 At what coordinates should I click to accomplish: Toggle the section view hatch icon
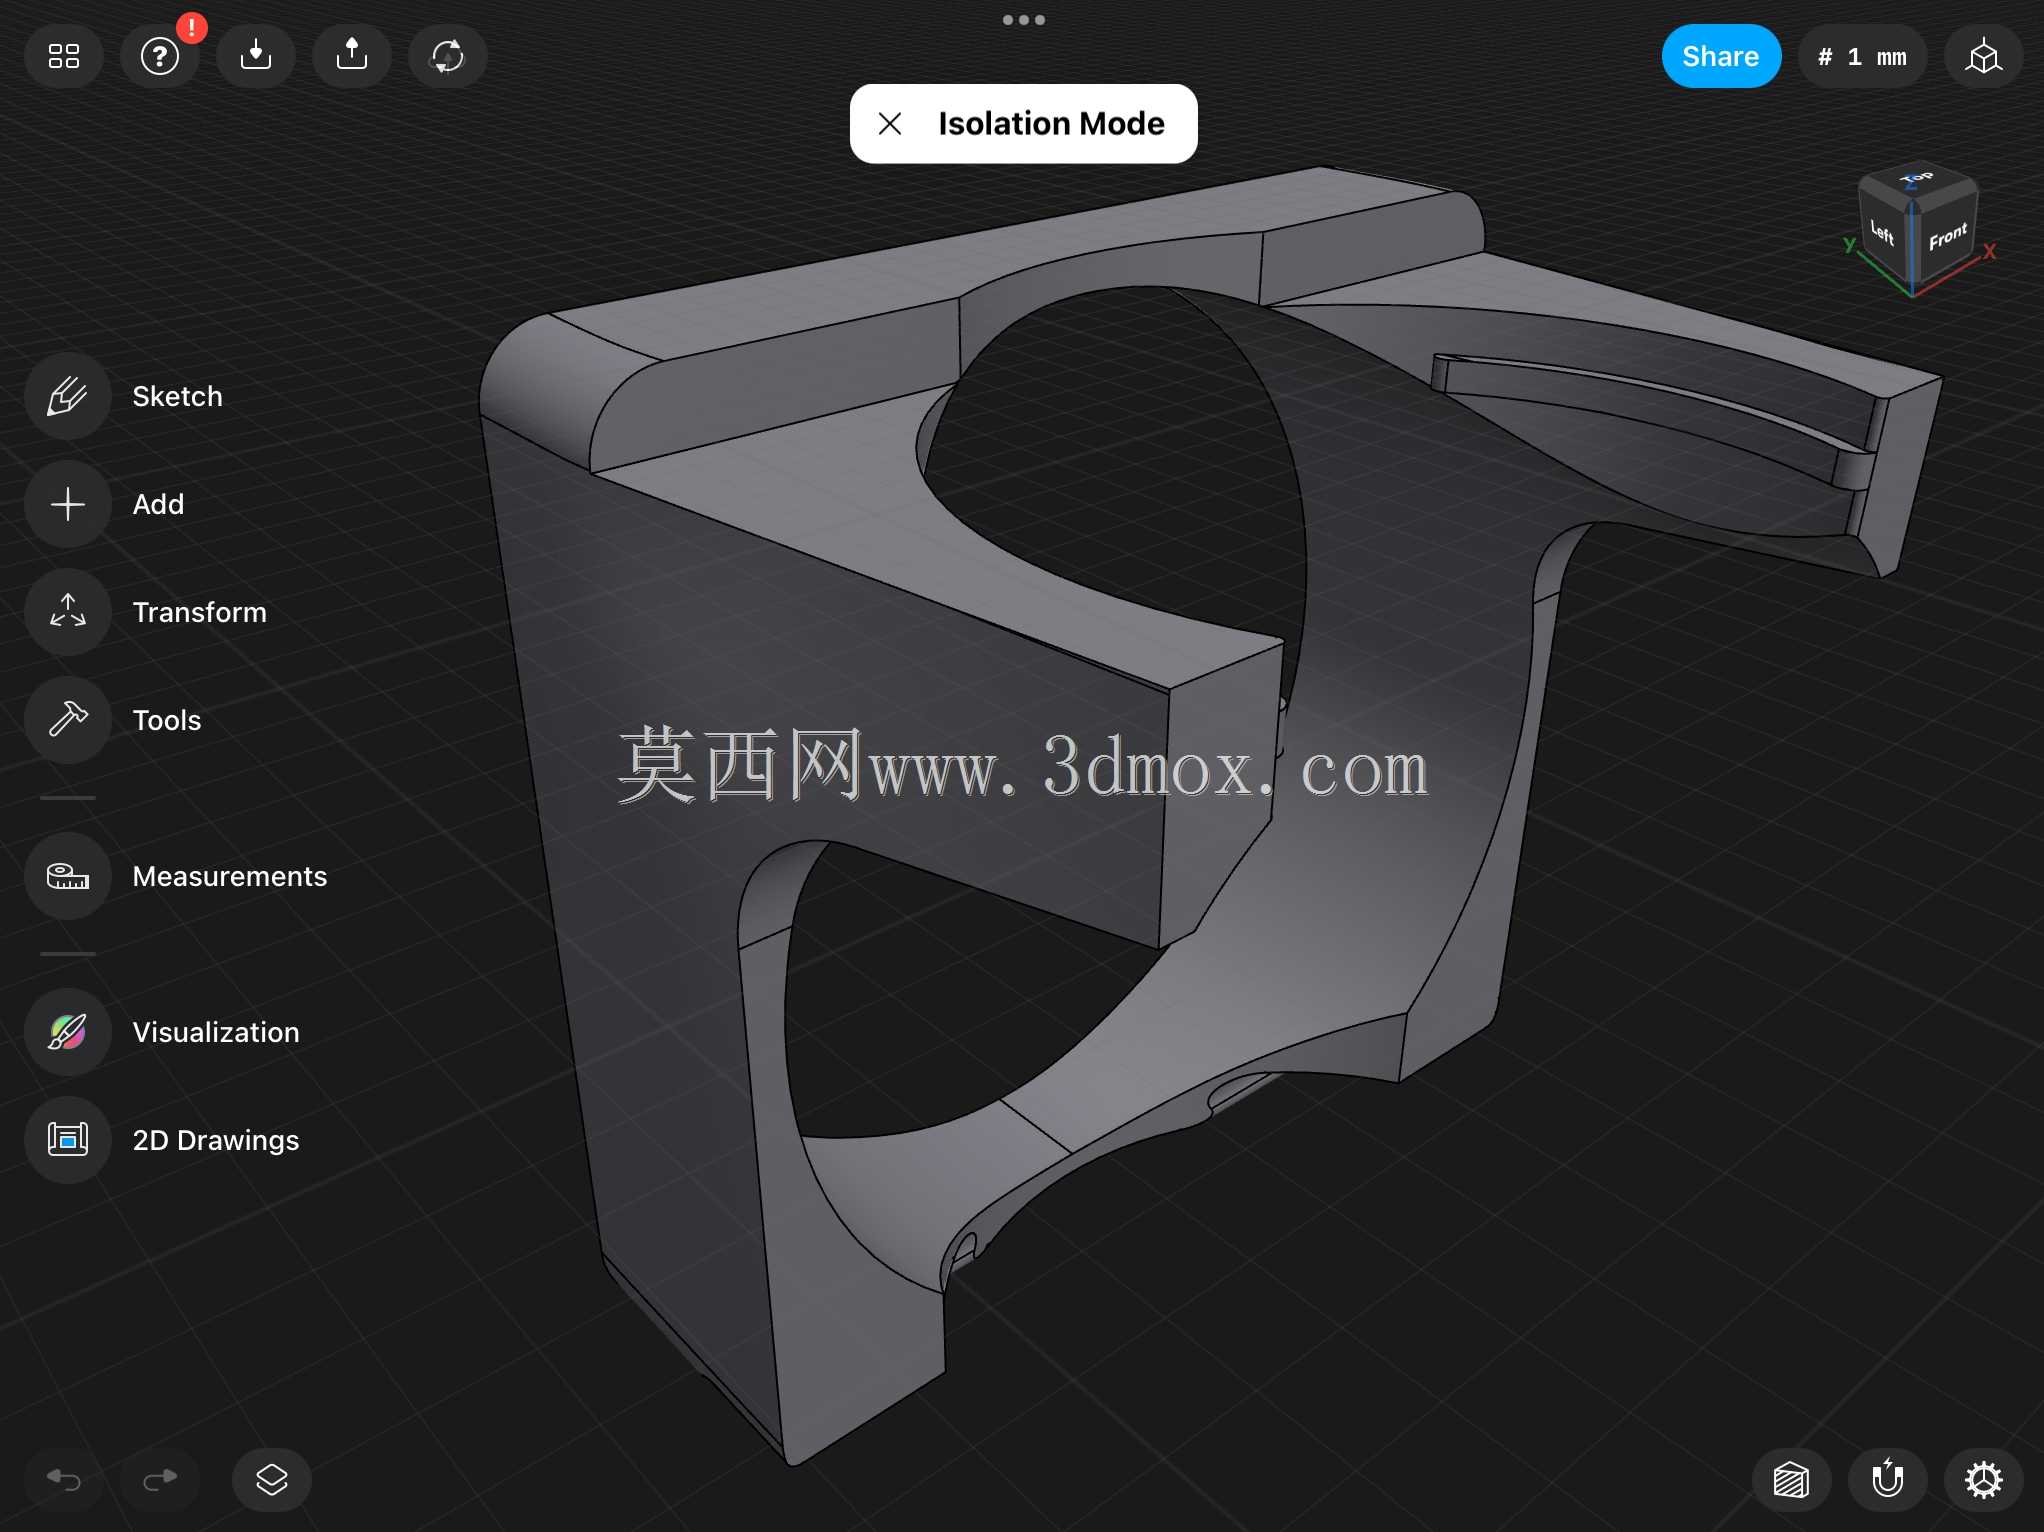pos(1792,1479)
